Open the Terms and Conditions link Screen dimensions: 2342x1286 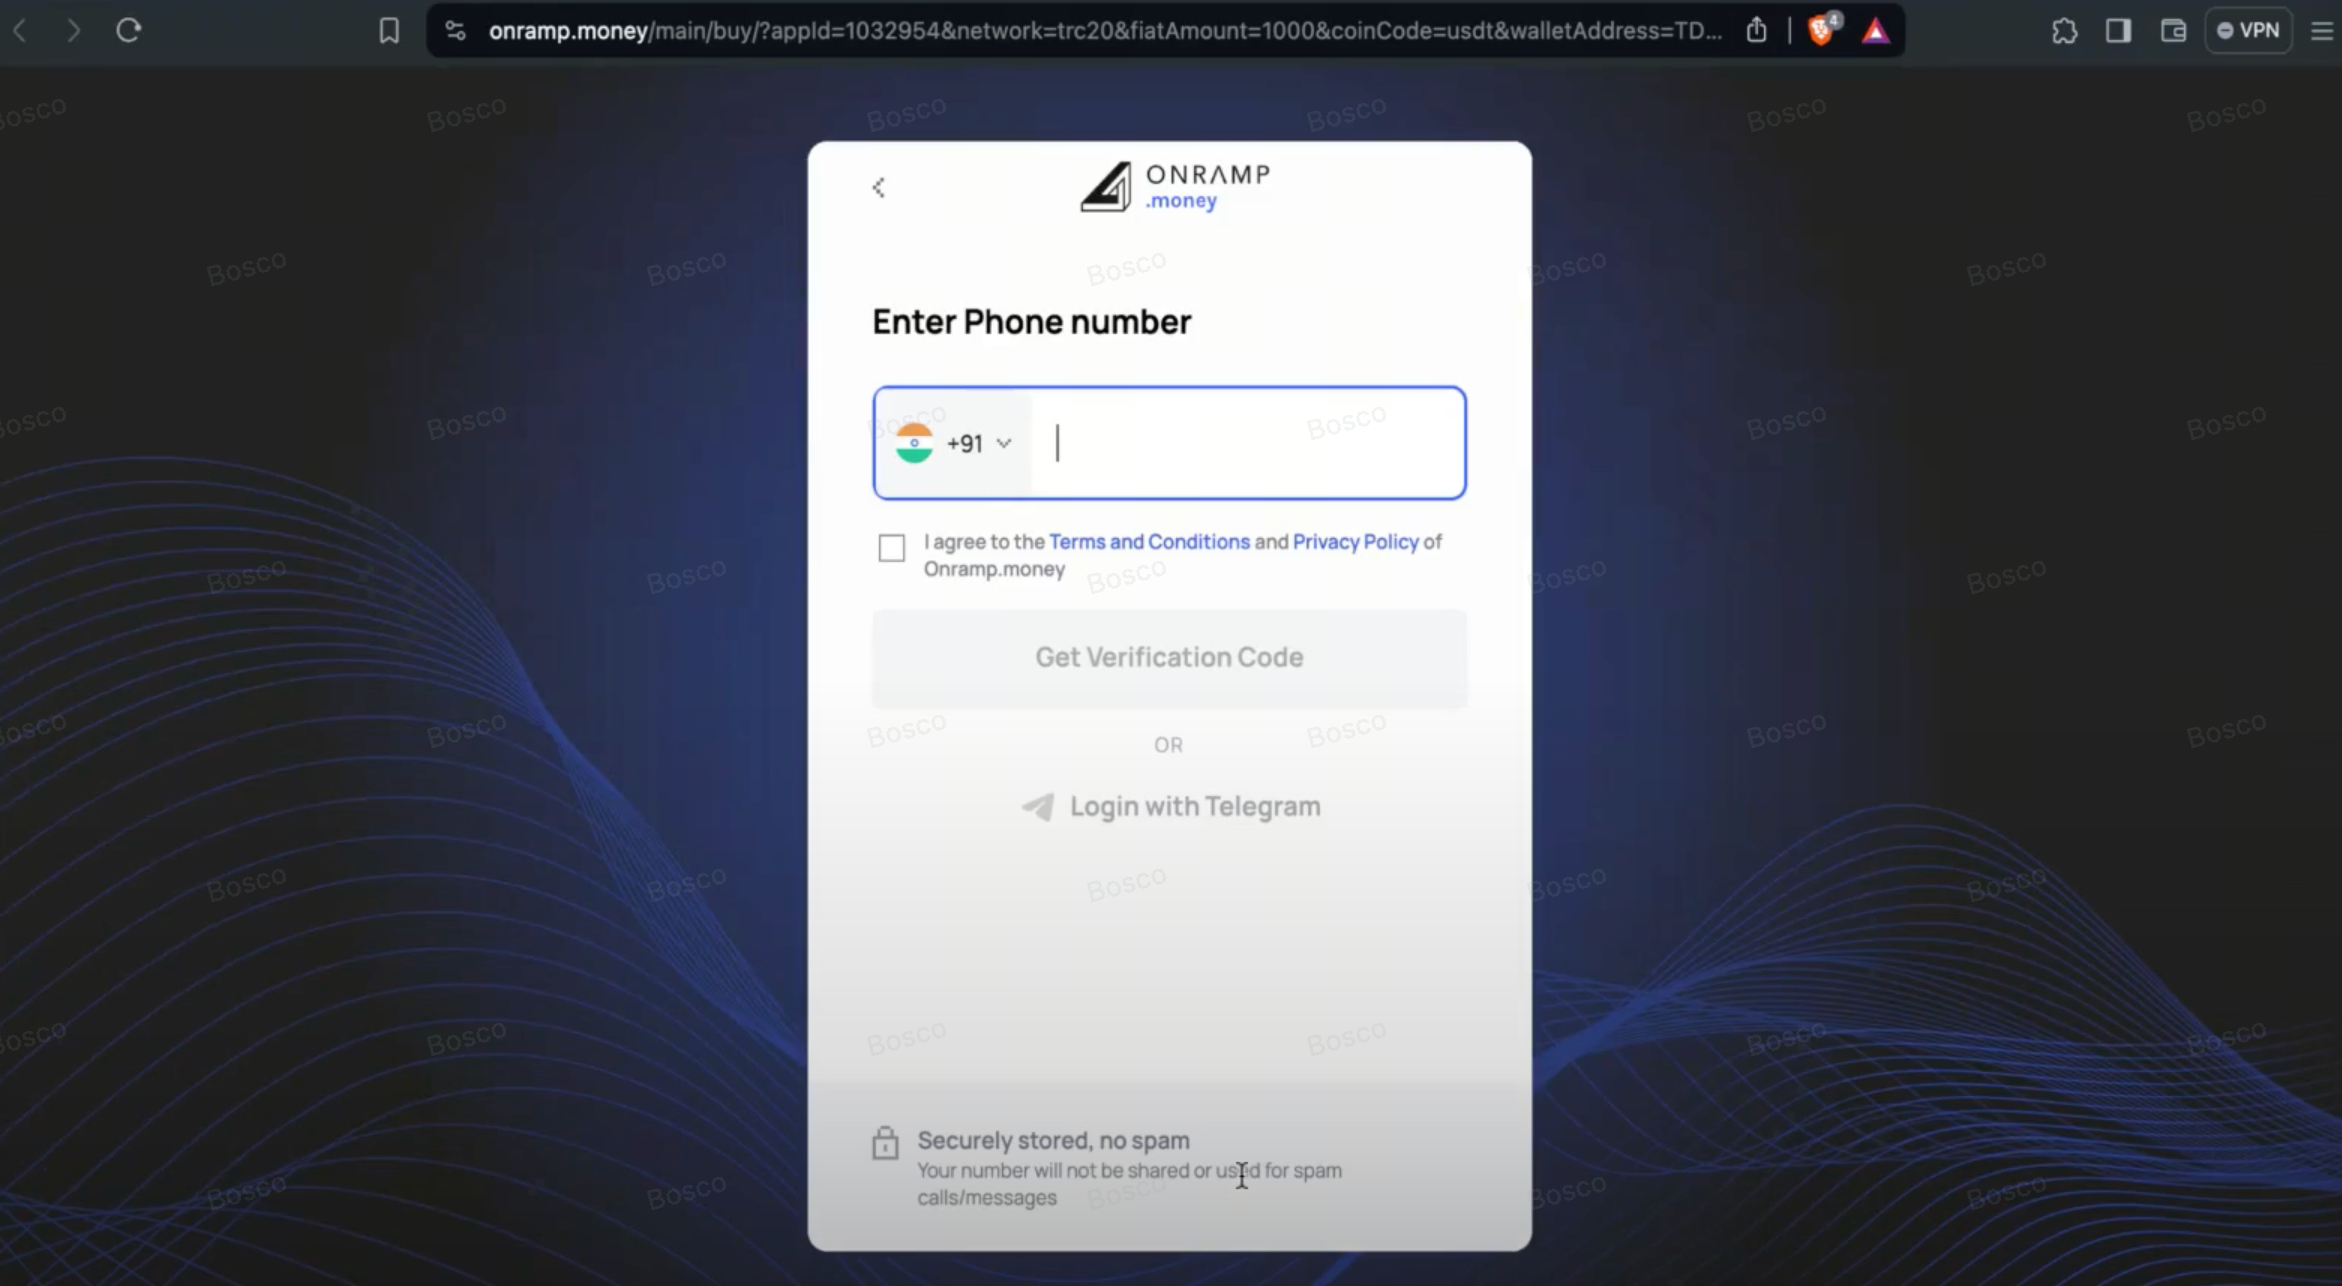pos(1149,542)
